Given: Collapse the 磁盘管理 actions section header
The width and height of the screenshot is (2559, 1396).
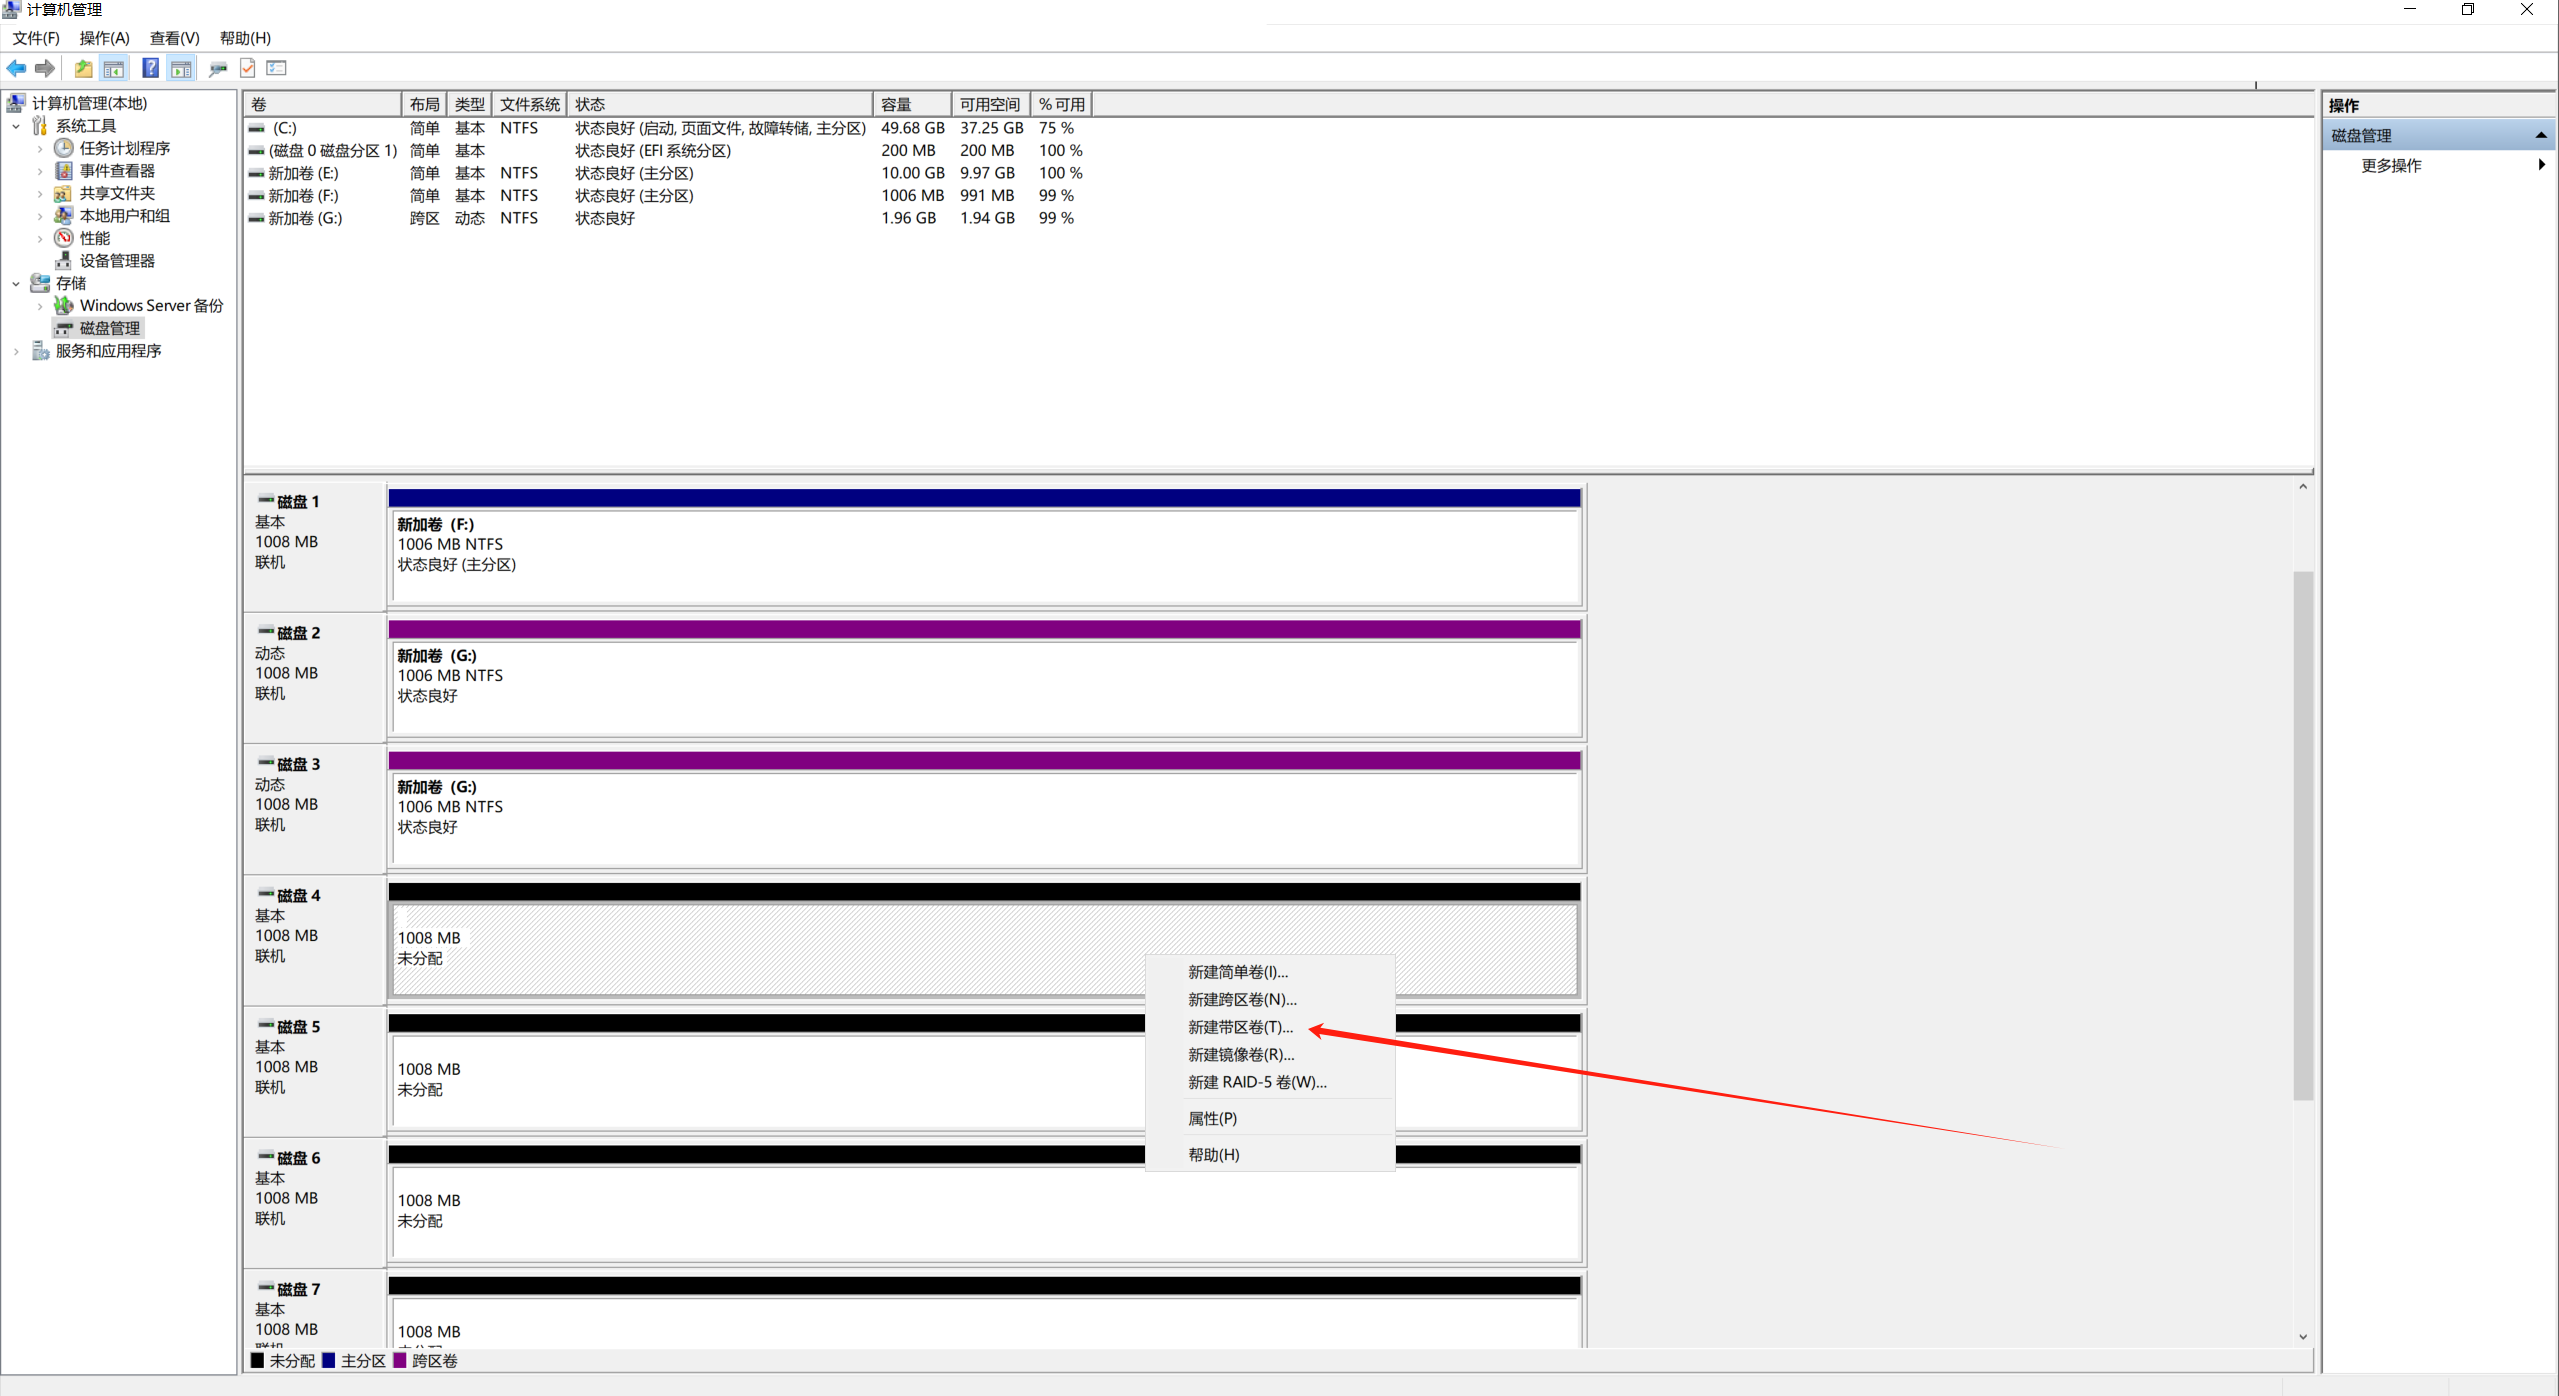Looking at the screenshot, I should 2540,135.
